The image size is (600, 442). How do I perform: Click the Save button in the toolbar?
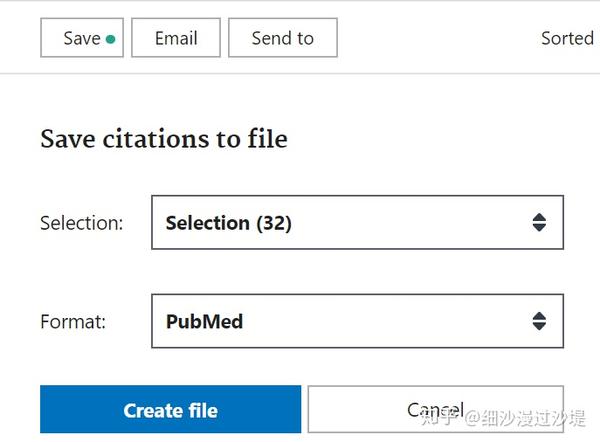[82, 38]
